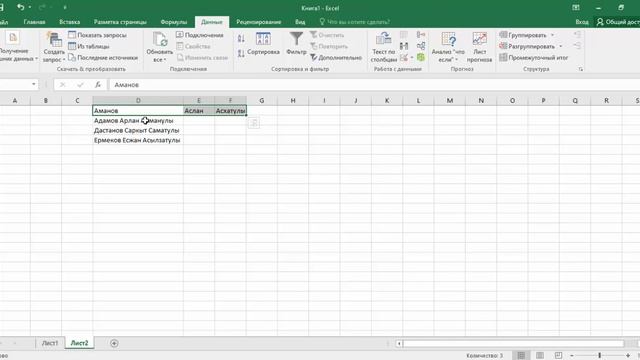Open the Сортировка (Sort) dialog icon
The height and width of the screenshot is (360, 640).
click(x=263, y=39)
